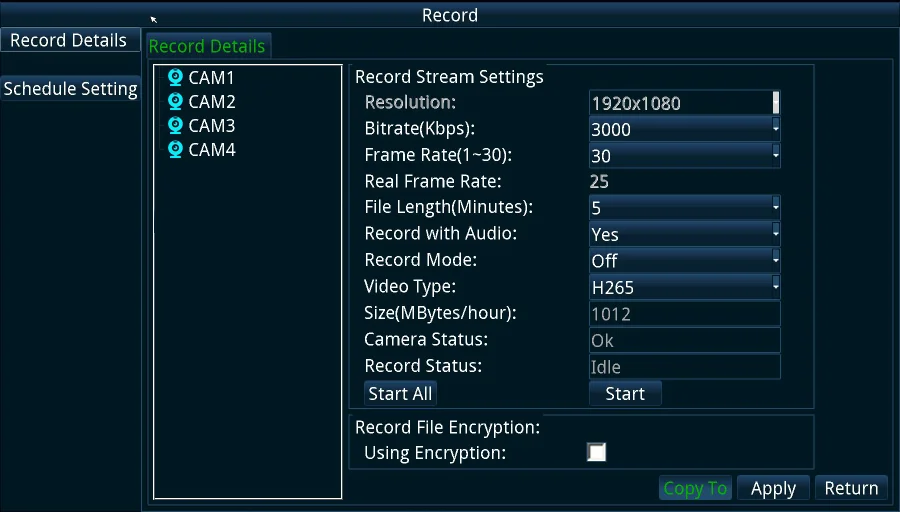Click the Apply button
Image resolution: width=900 pixels, height=512 pixels.
click(773, 488)
